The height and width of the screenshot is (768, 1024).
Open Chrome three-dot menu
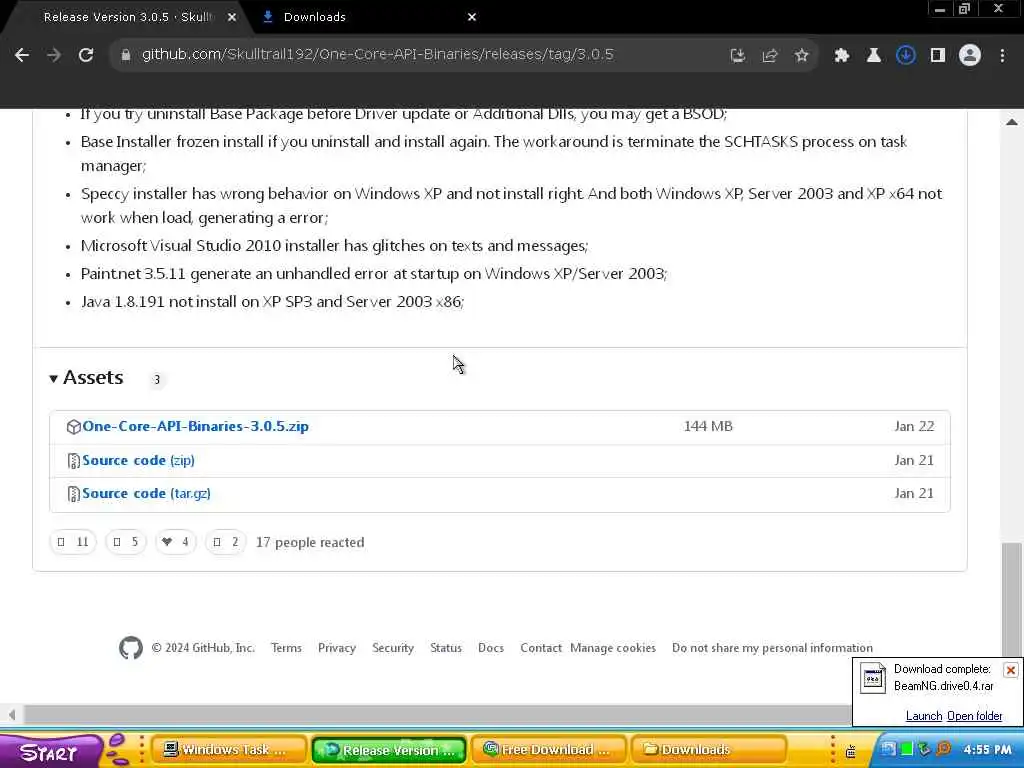[x=1002, y=56]
